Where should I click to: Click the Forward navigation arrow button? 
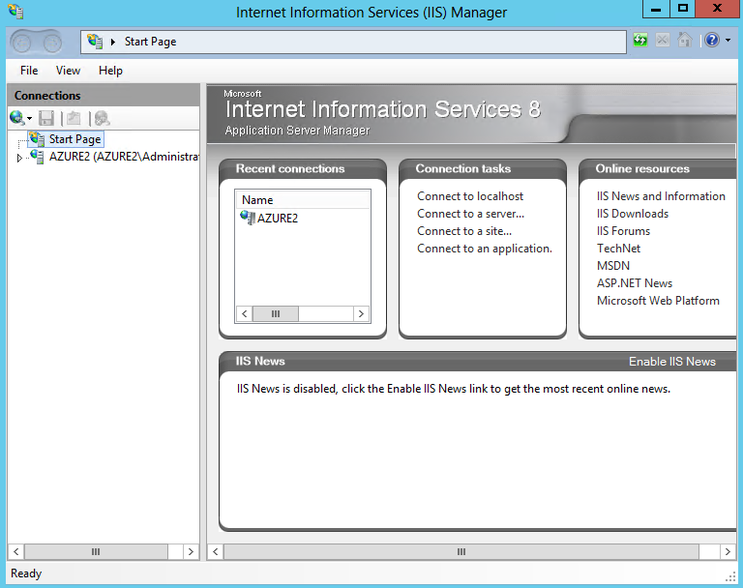coord(52,43)
